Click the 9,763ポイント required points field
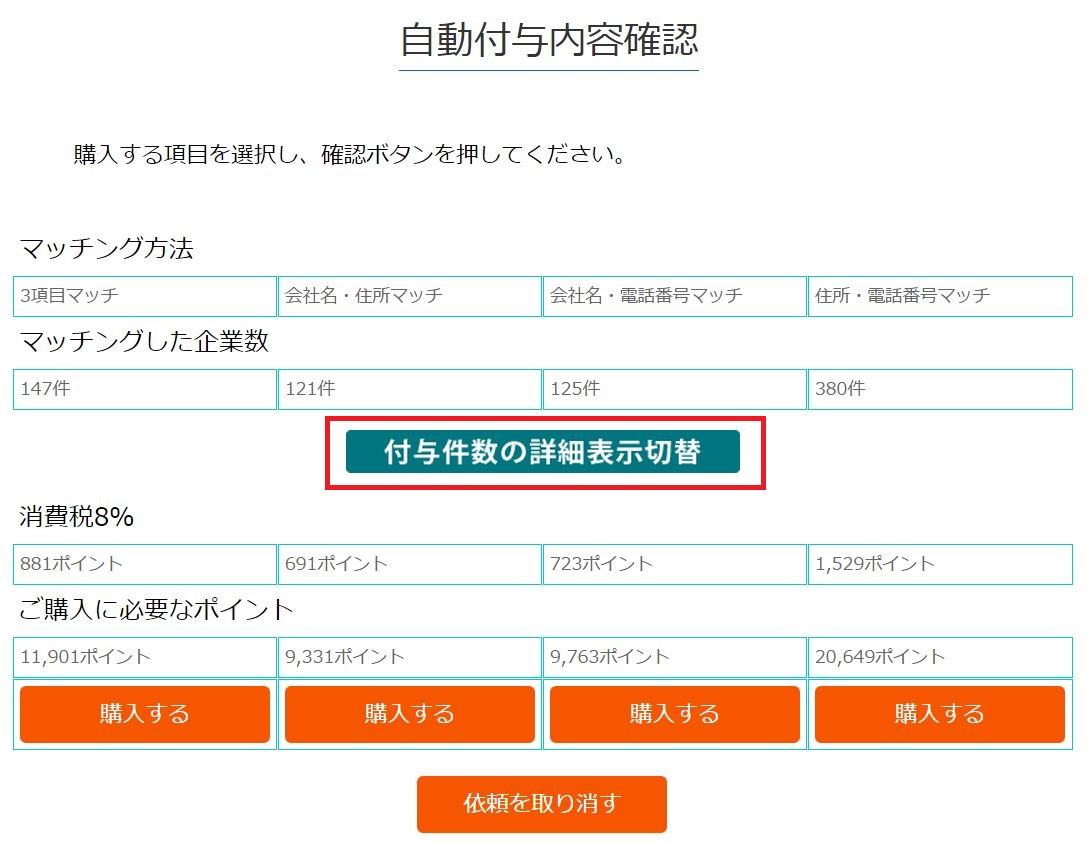This screenshot has width=1089, height=842. 675,657
